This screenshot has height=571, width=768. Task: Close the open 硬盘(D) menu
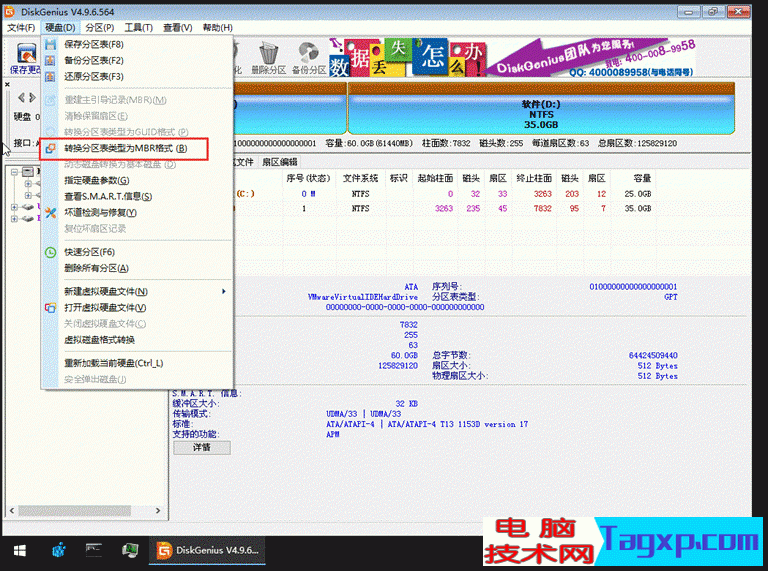click(x=60, y=28)
